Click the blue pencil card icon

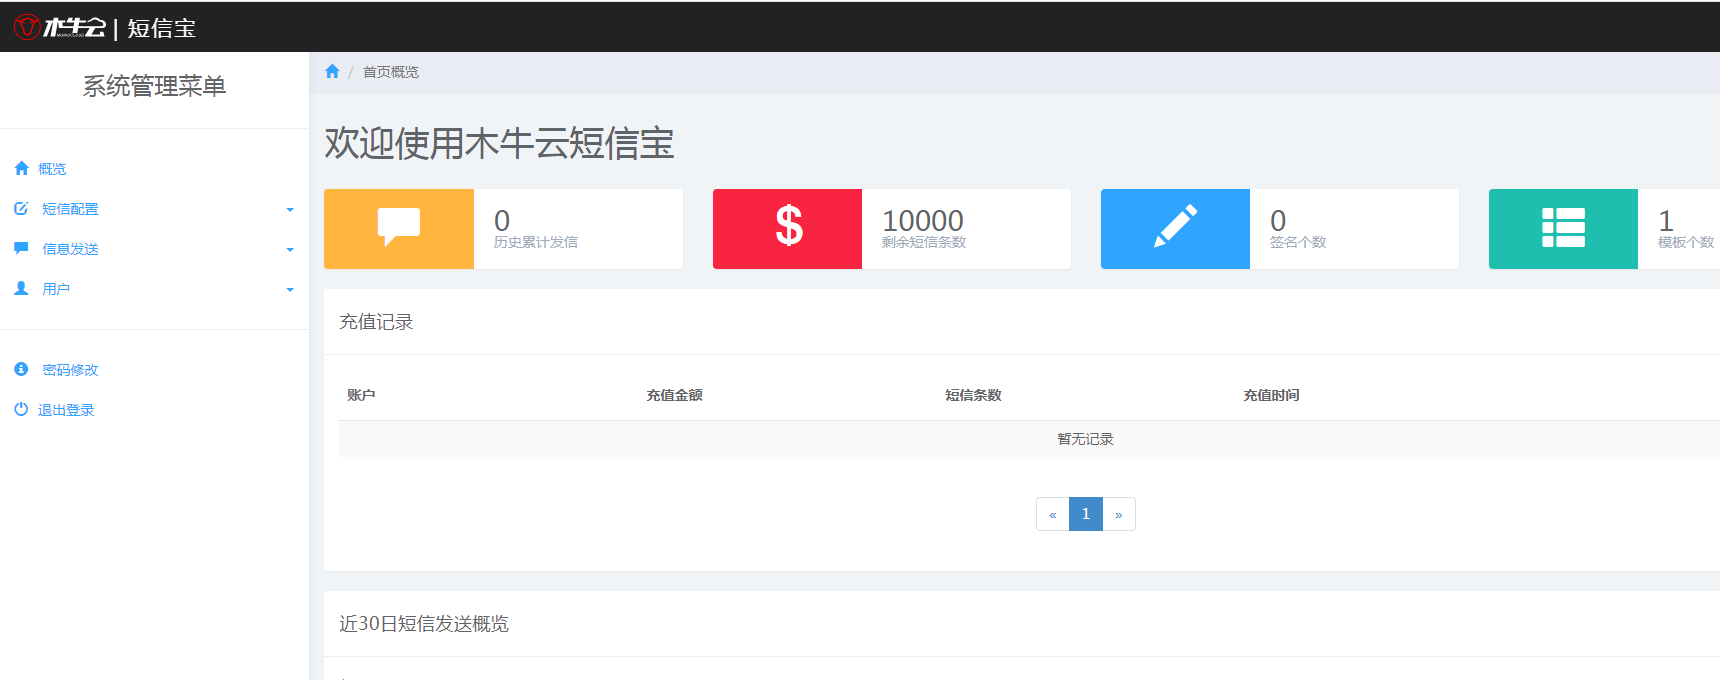point(1175,226)
